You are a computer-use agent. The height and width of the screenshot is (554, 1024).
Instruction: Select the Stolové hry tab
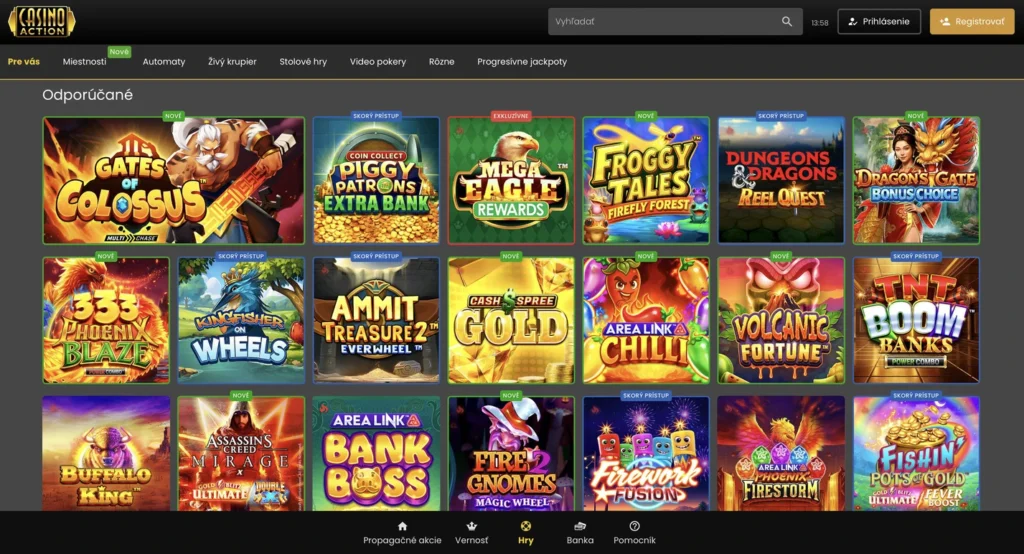(x=303, y=61)
